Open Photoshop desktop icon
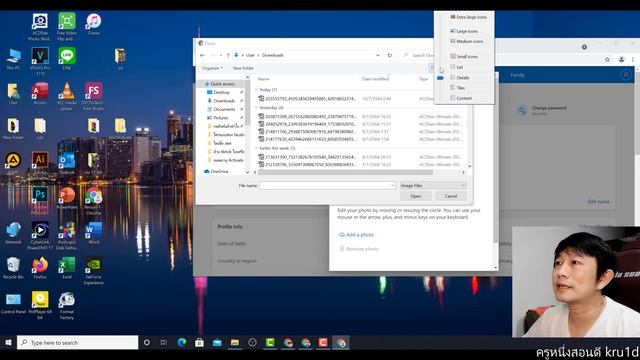This screenshot has height=360, width=640. click(40, 200)
